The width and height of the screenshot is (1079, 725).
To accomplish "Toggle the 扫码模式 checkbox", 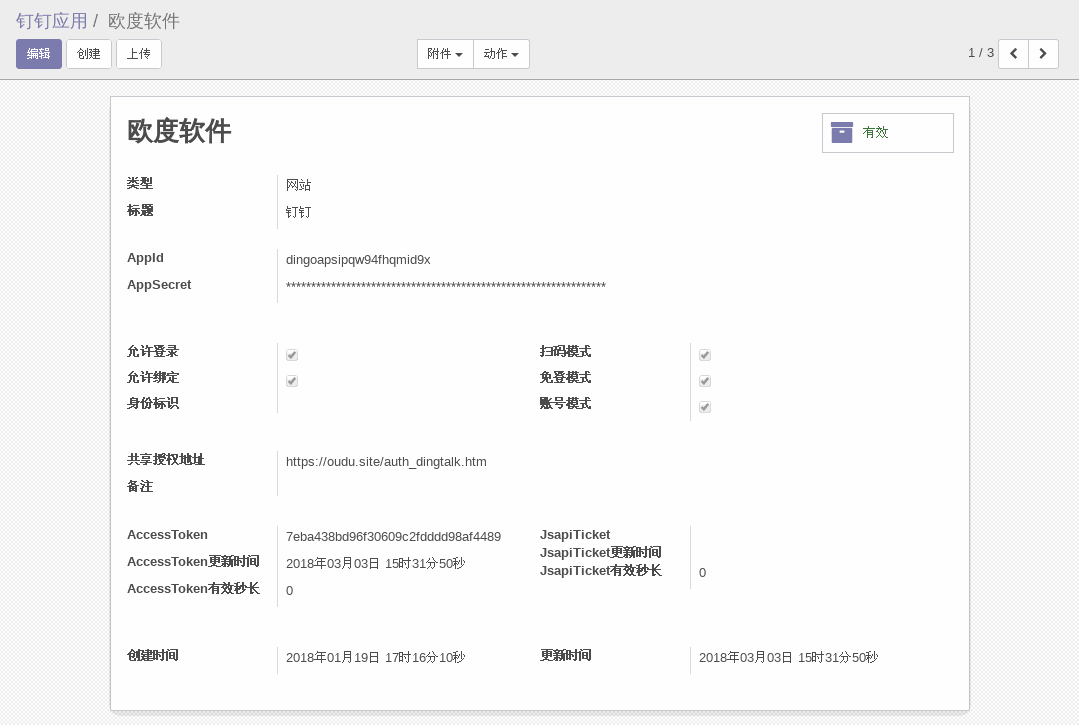I will [705, 355].
